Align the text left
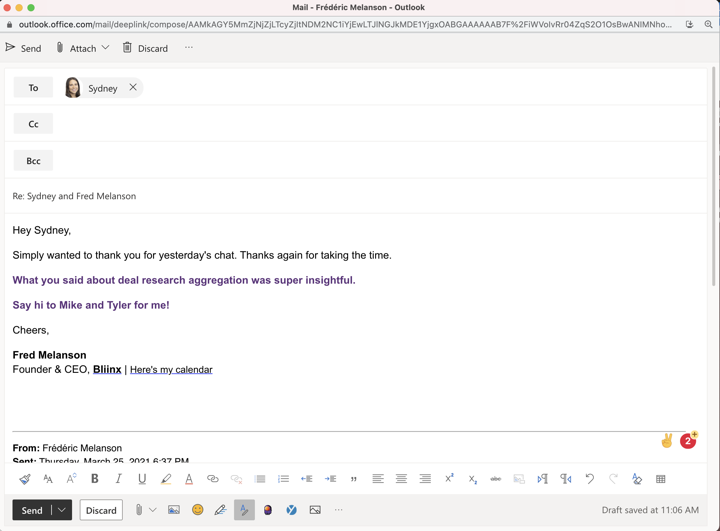This screenshot has width=720, height=531. coord(378,479)
